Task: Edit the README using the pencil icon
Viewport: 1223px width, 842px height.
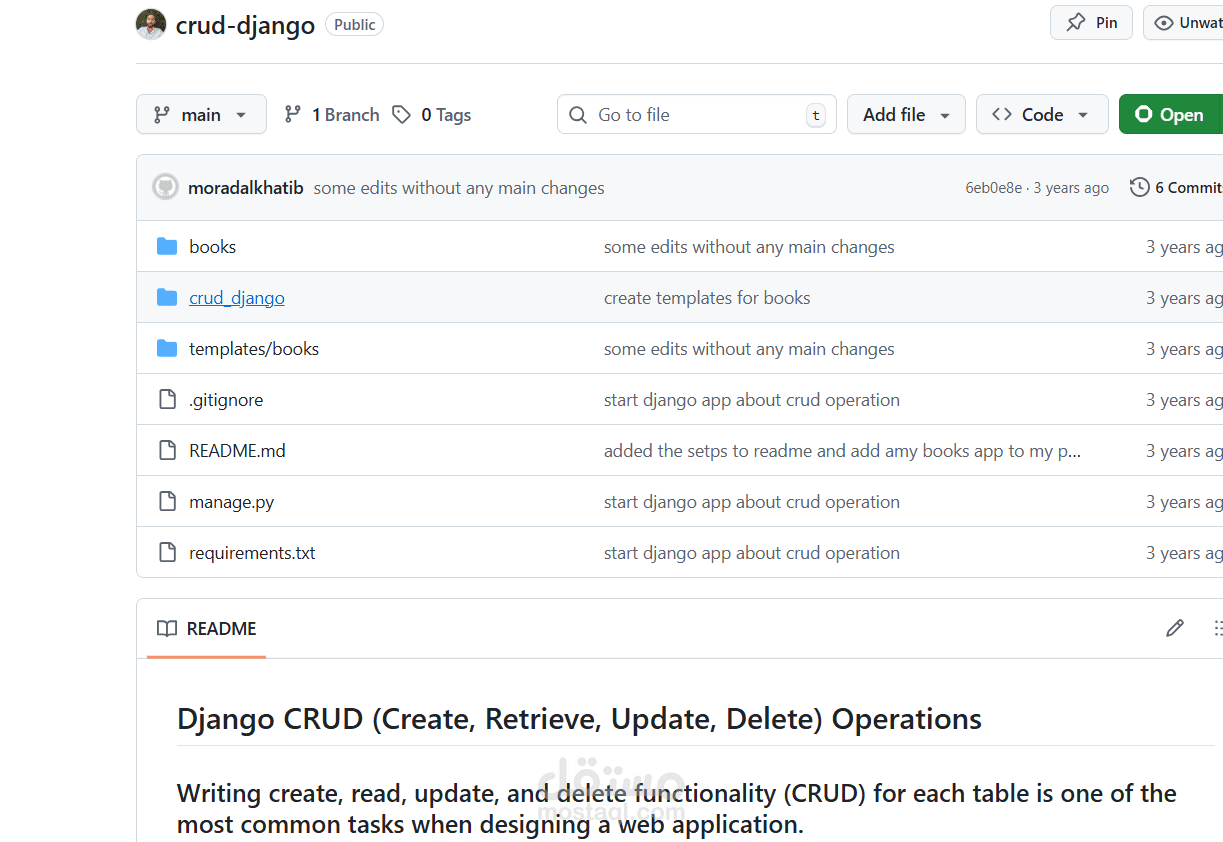Action: click(x=1175, y=628)
